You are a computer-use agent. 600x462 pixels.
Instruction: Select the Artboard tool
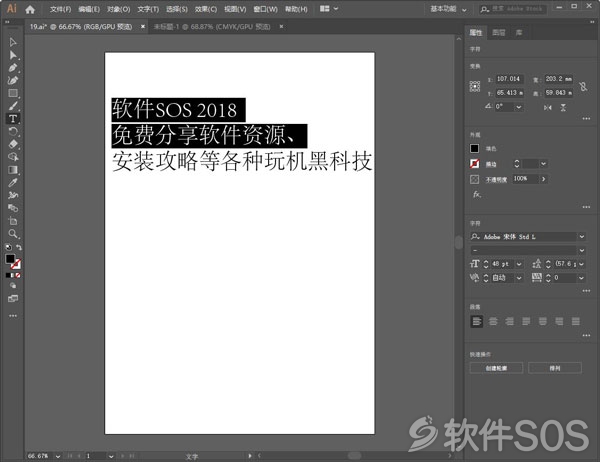(13, 221)
